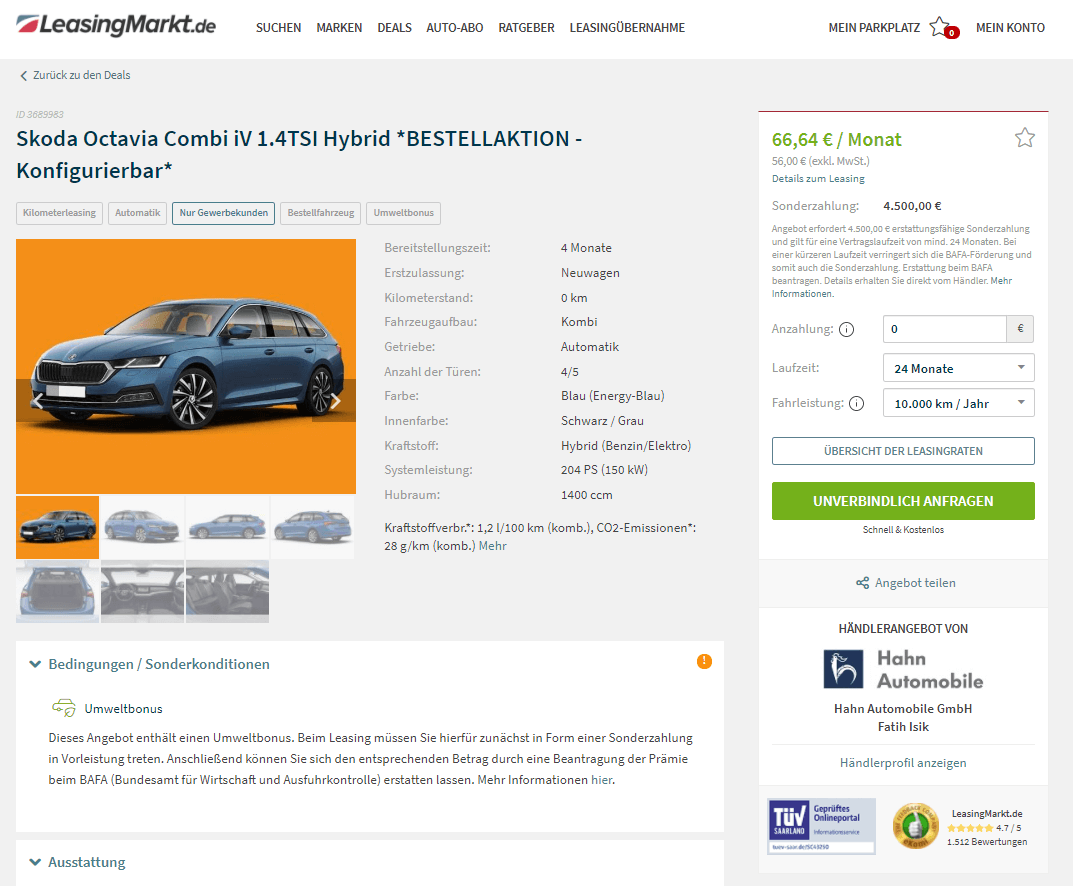Screen dimensions: 1073x886
Task: Click the 'Blau (Energy-Blau)' color value
Action: pos(612,396)
